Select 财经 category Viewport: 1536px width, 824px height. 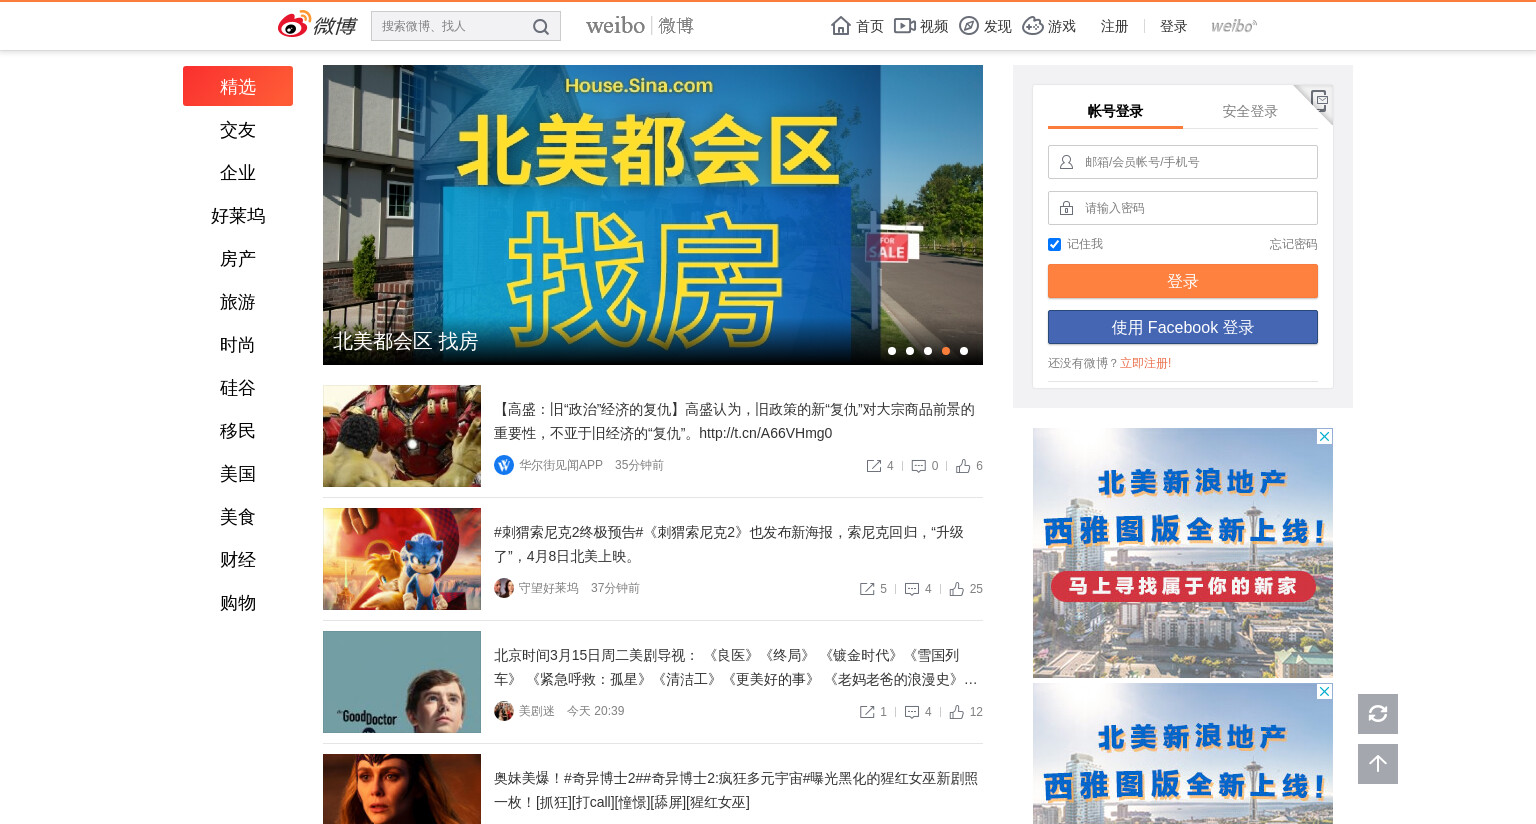point(238,560)
